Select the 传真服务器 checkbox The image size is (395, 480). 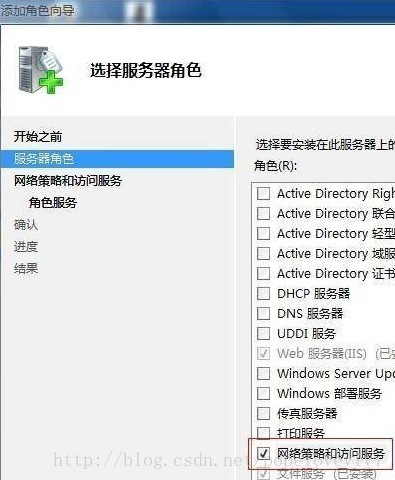click(x=263, y=413)
